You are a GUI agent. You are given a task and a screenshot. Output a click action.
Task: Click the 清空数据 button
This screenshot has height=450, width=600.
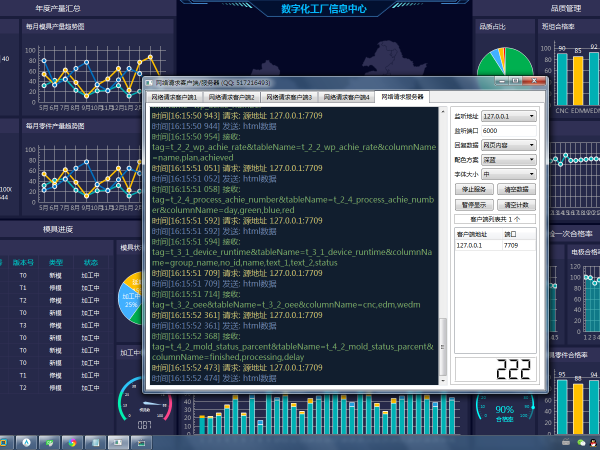point(517,188)
